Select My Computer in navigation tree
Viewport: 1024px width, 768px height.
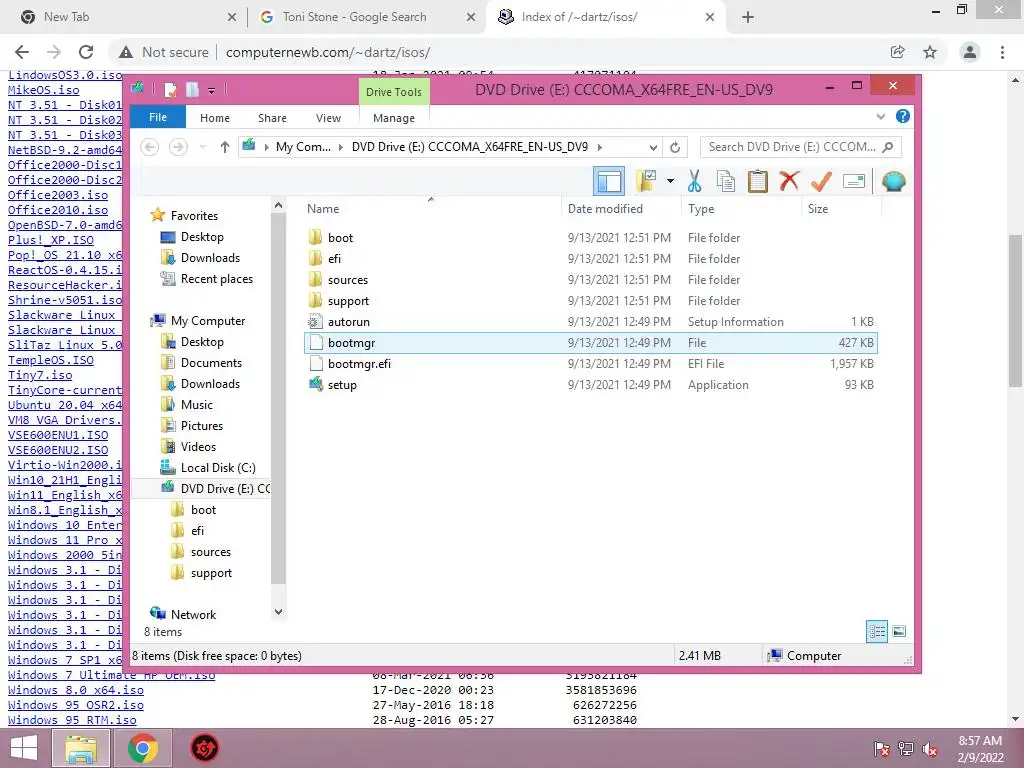208,321
